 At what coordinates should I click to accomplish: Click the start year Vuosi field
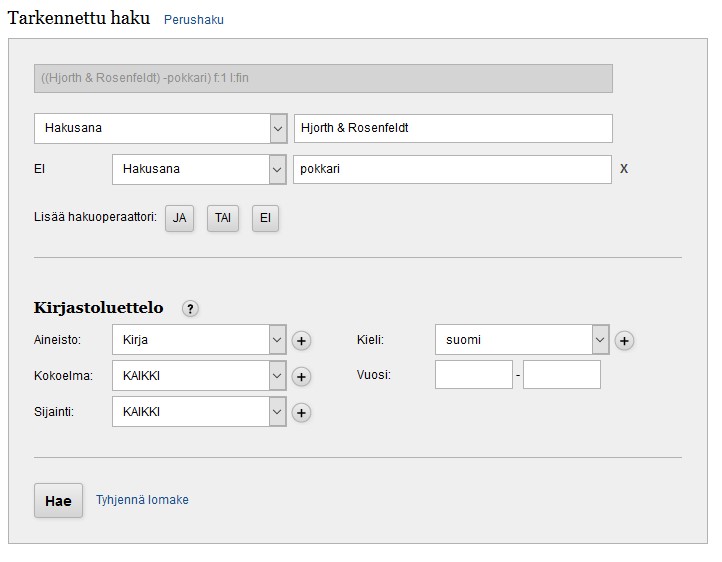473,375
